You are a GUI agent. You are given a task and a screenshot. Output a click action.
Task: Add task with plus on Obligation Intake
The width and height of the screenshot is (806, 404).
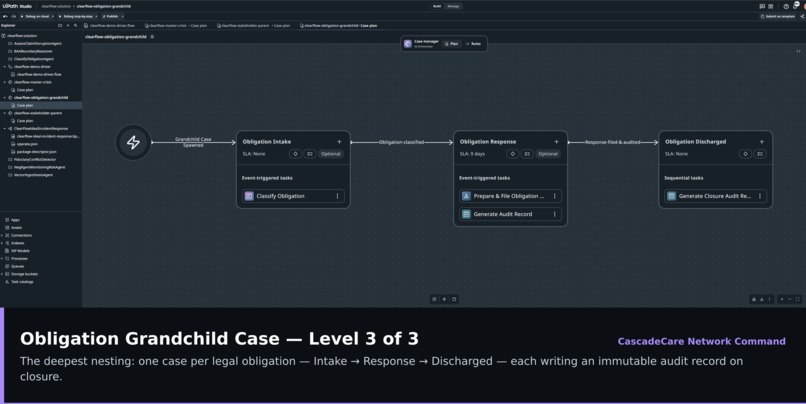[339, 141]
